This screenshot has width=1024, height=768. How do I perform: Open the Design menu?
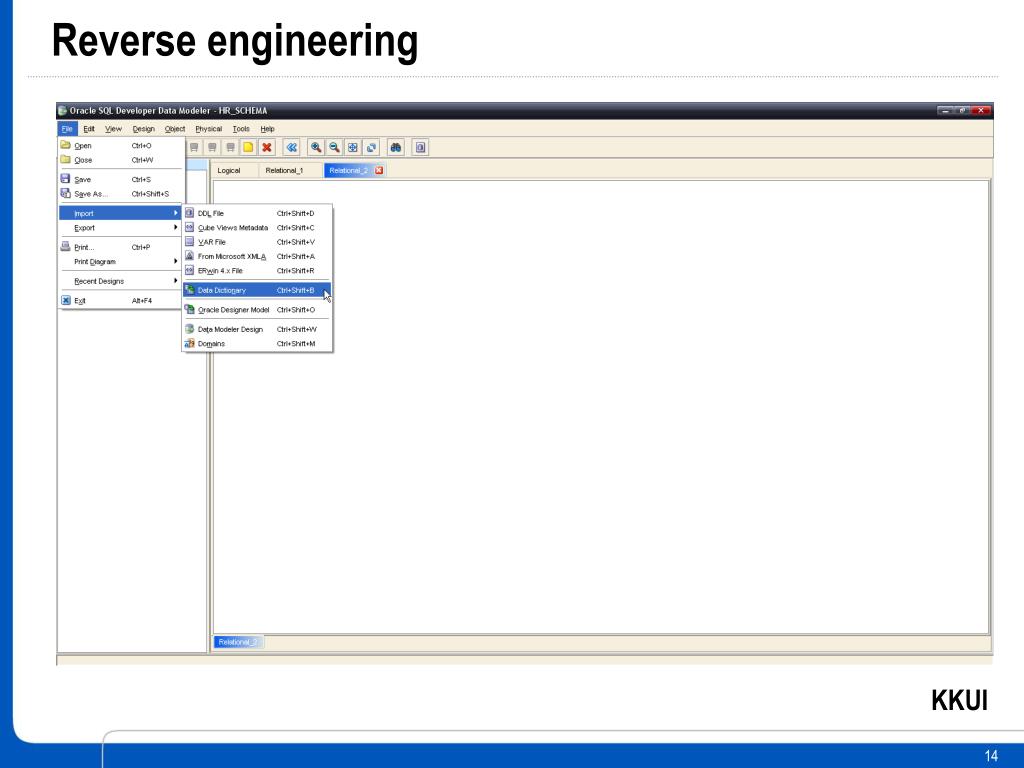point(144,129)
